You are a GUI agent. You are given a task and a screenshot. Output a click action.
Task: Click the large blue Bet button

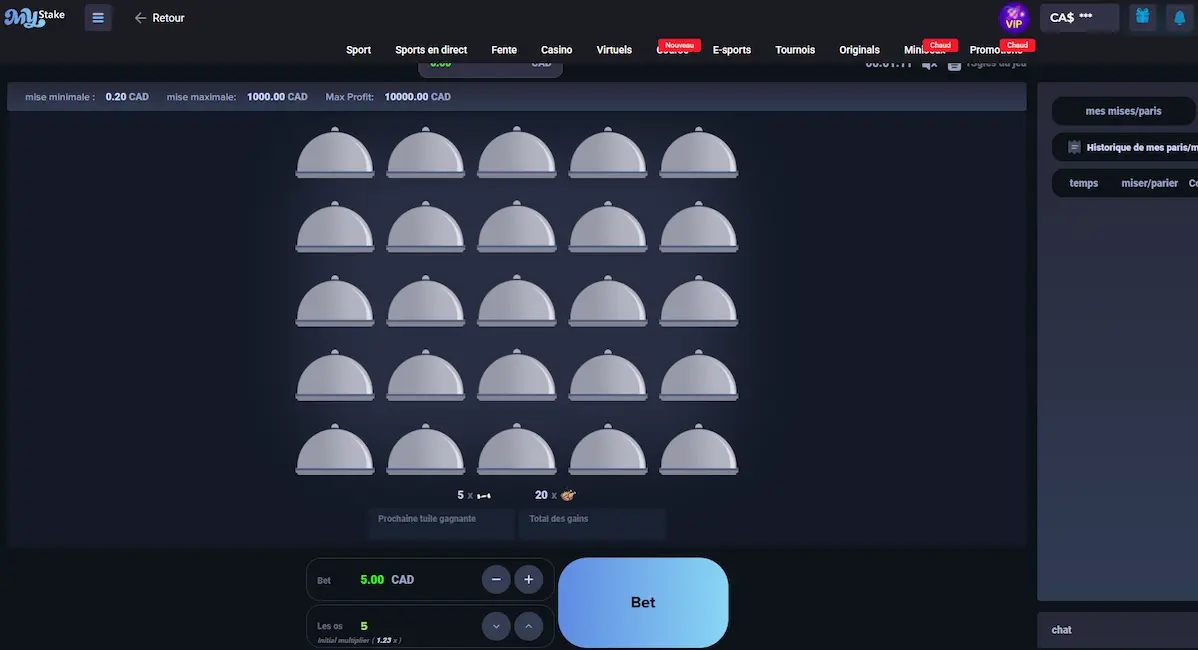(x=643, y=602)
